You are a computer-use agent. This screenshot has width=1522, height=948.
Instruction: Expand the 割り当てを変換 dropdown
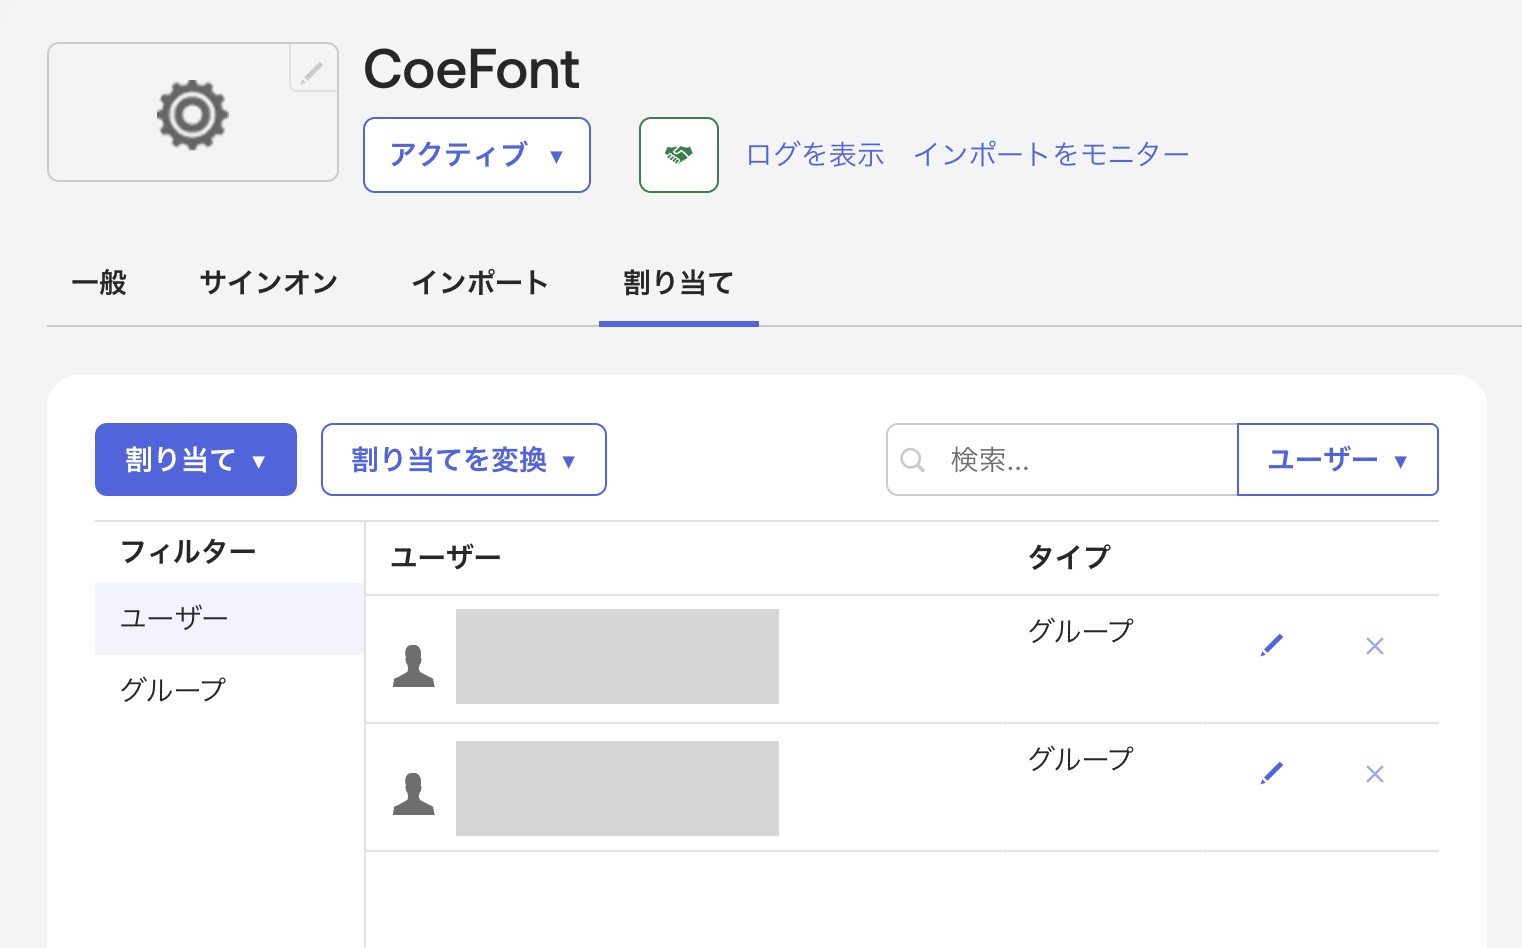[x=464, y=460]
